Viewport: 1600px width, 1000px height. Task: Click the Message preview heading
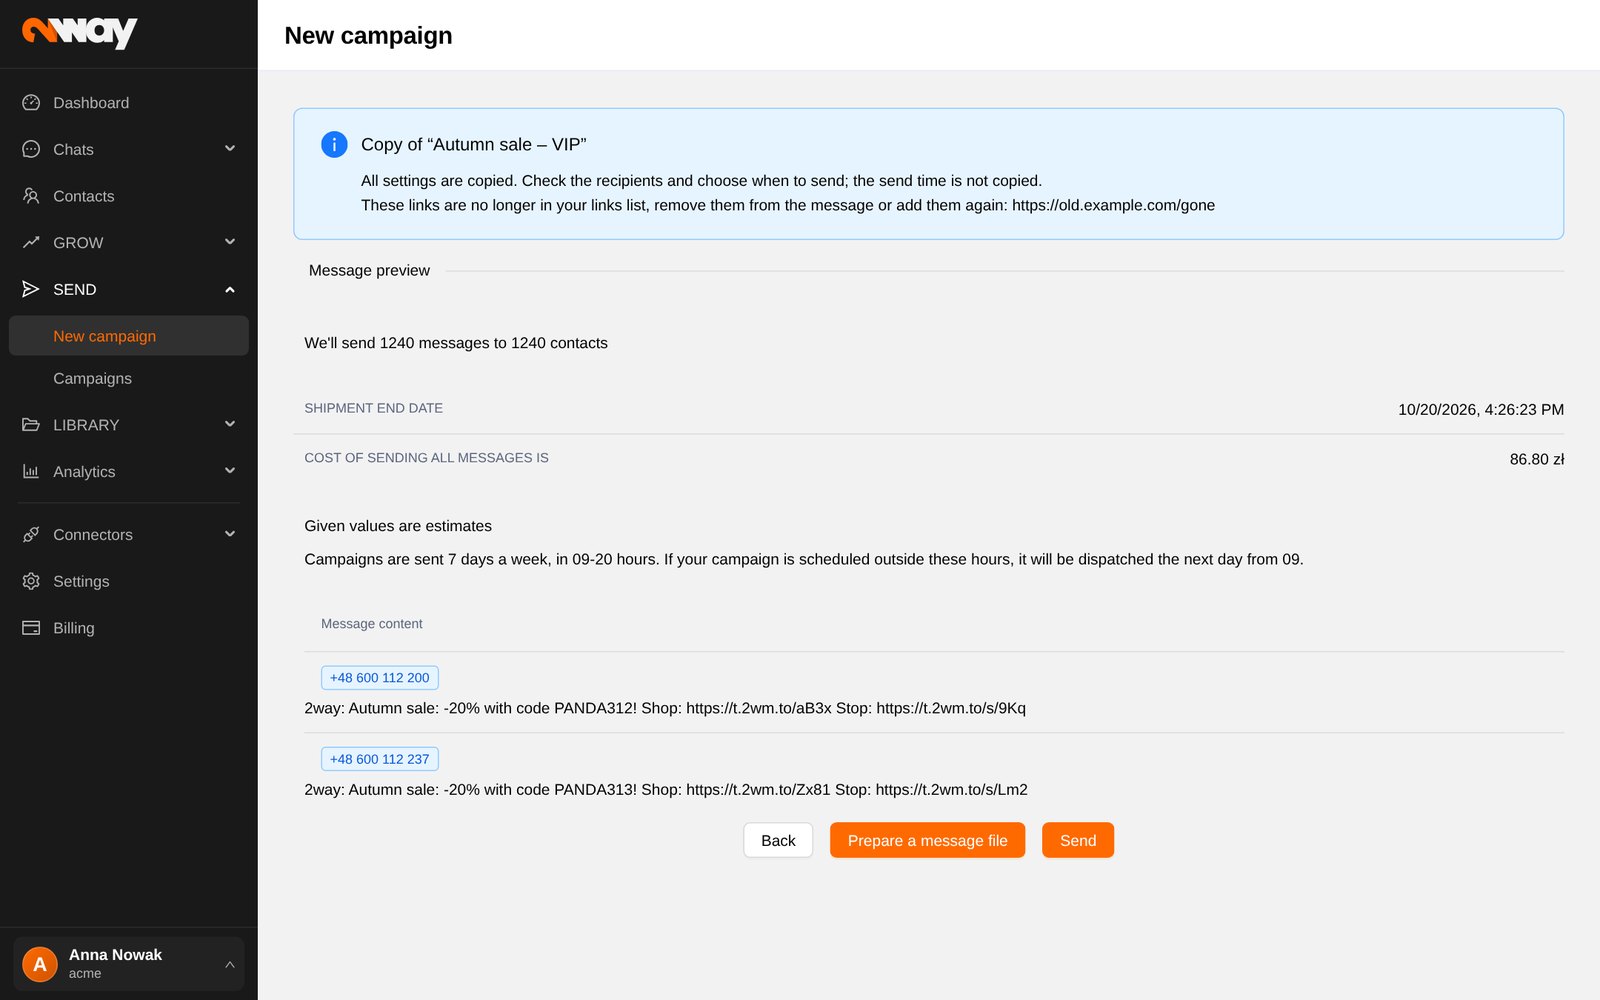(369, 270)
